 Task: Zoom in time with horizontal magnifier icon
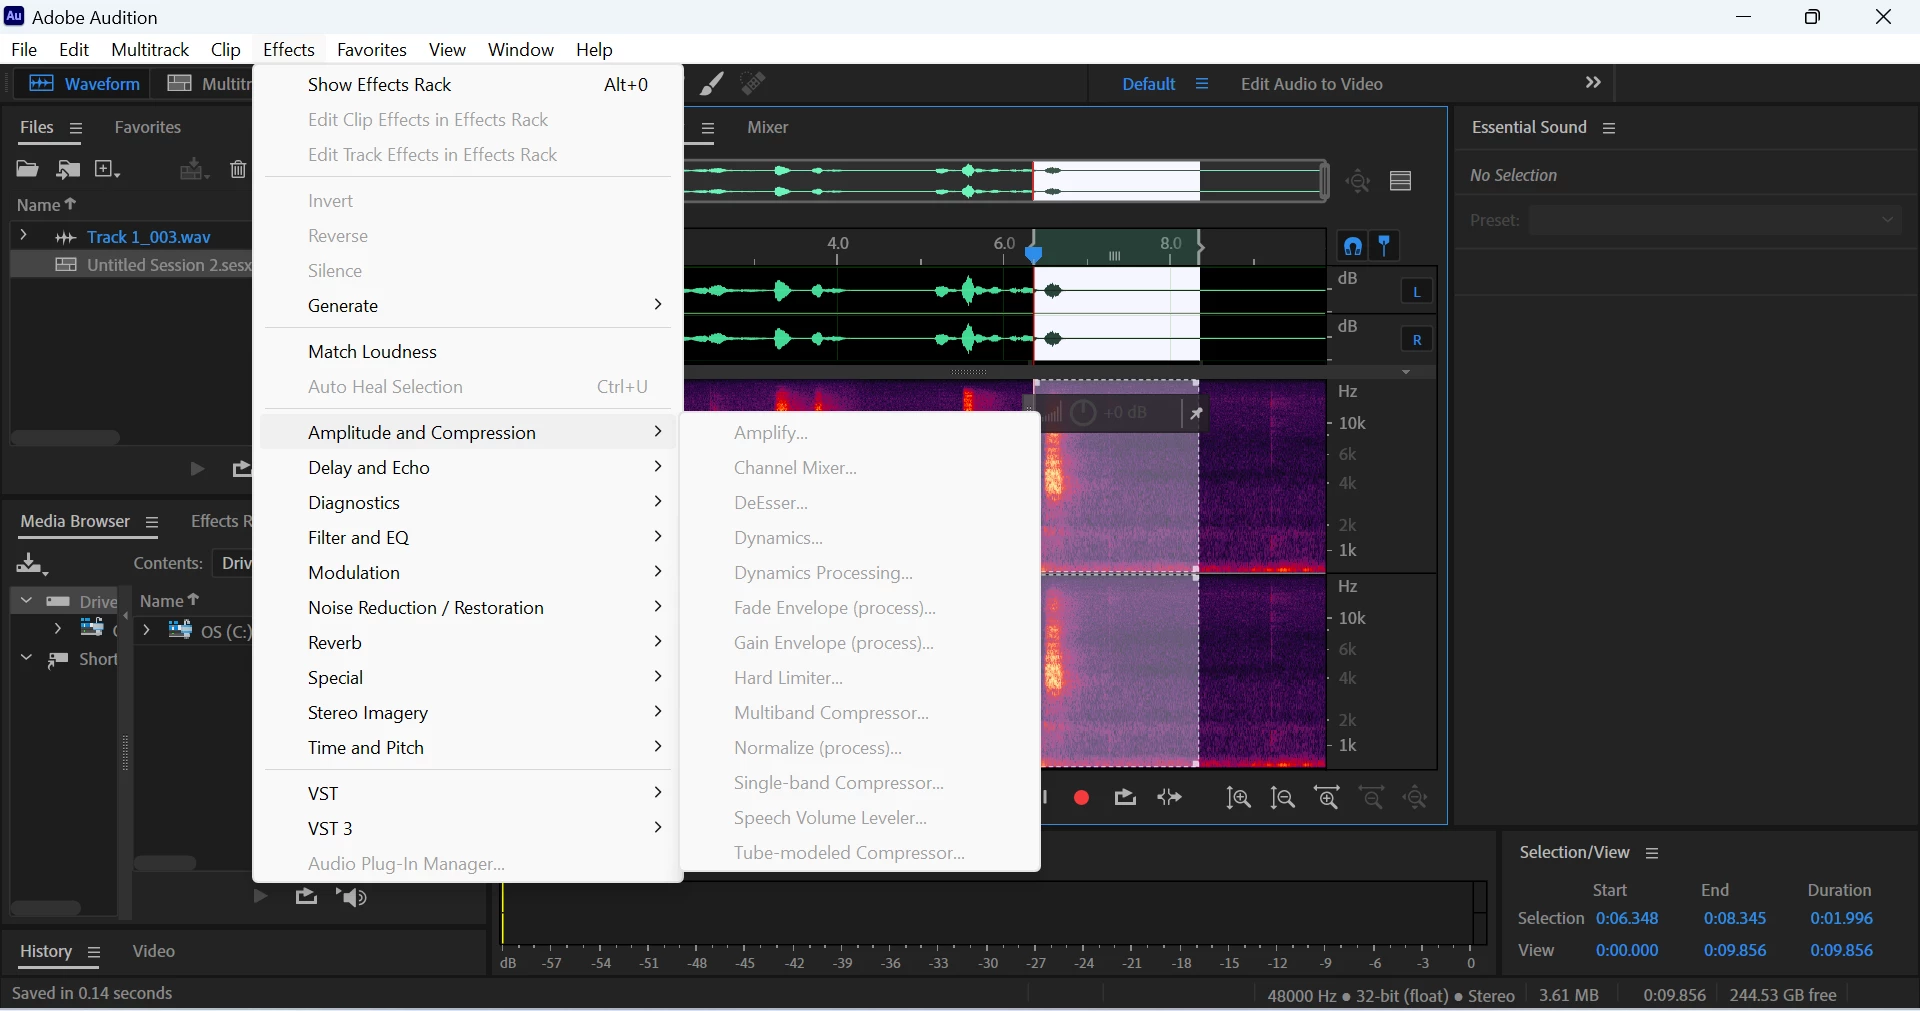(x=1328, y=800)
